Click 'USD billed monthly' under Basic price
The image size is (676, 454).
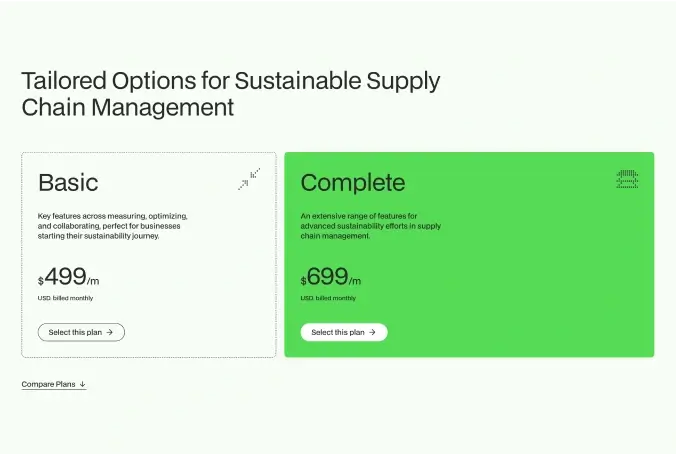point(64,298)
